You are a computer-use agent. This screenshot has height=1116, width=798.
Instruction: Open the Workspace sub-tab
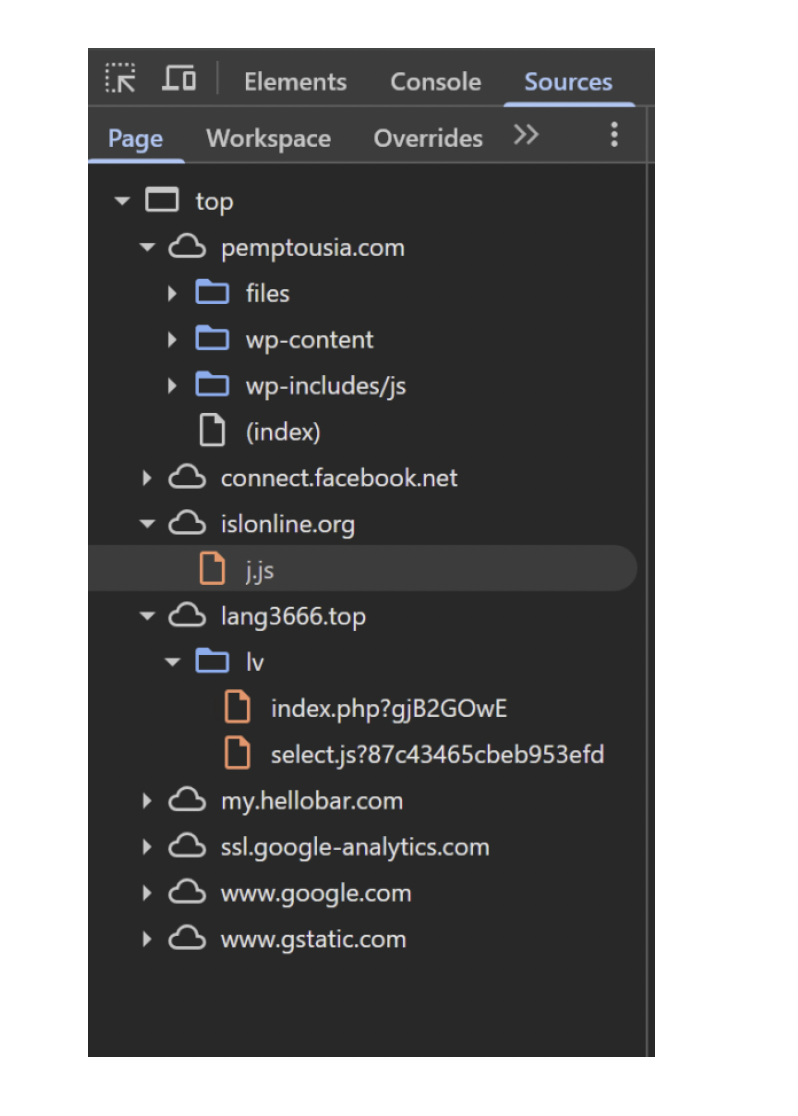pyautogui.click(x=268, y=139)
